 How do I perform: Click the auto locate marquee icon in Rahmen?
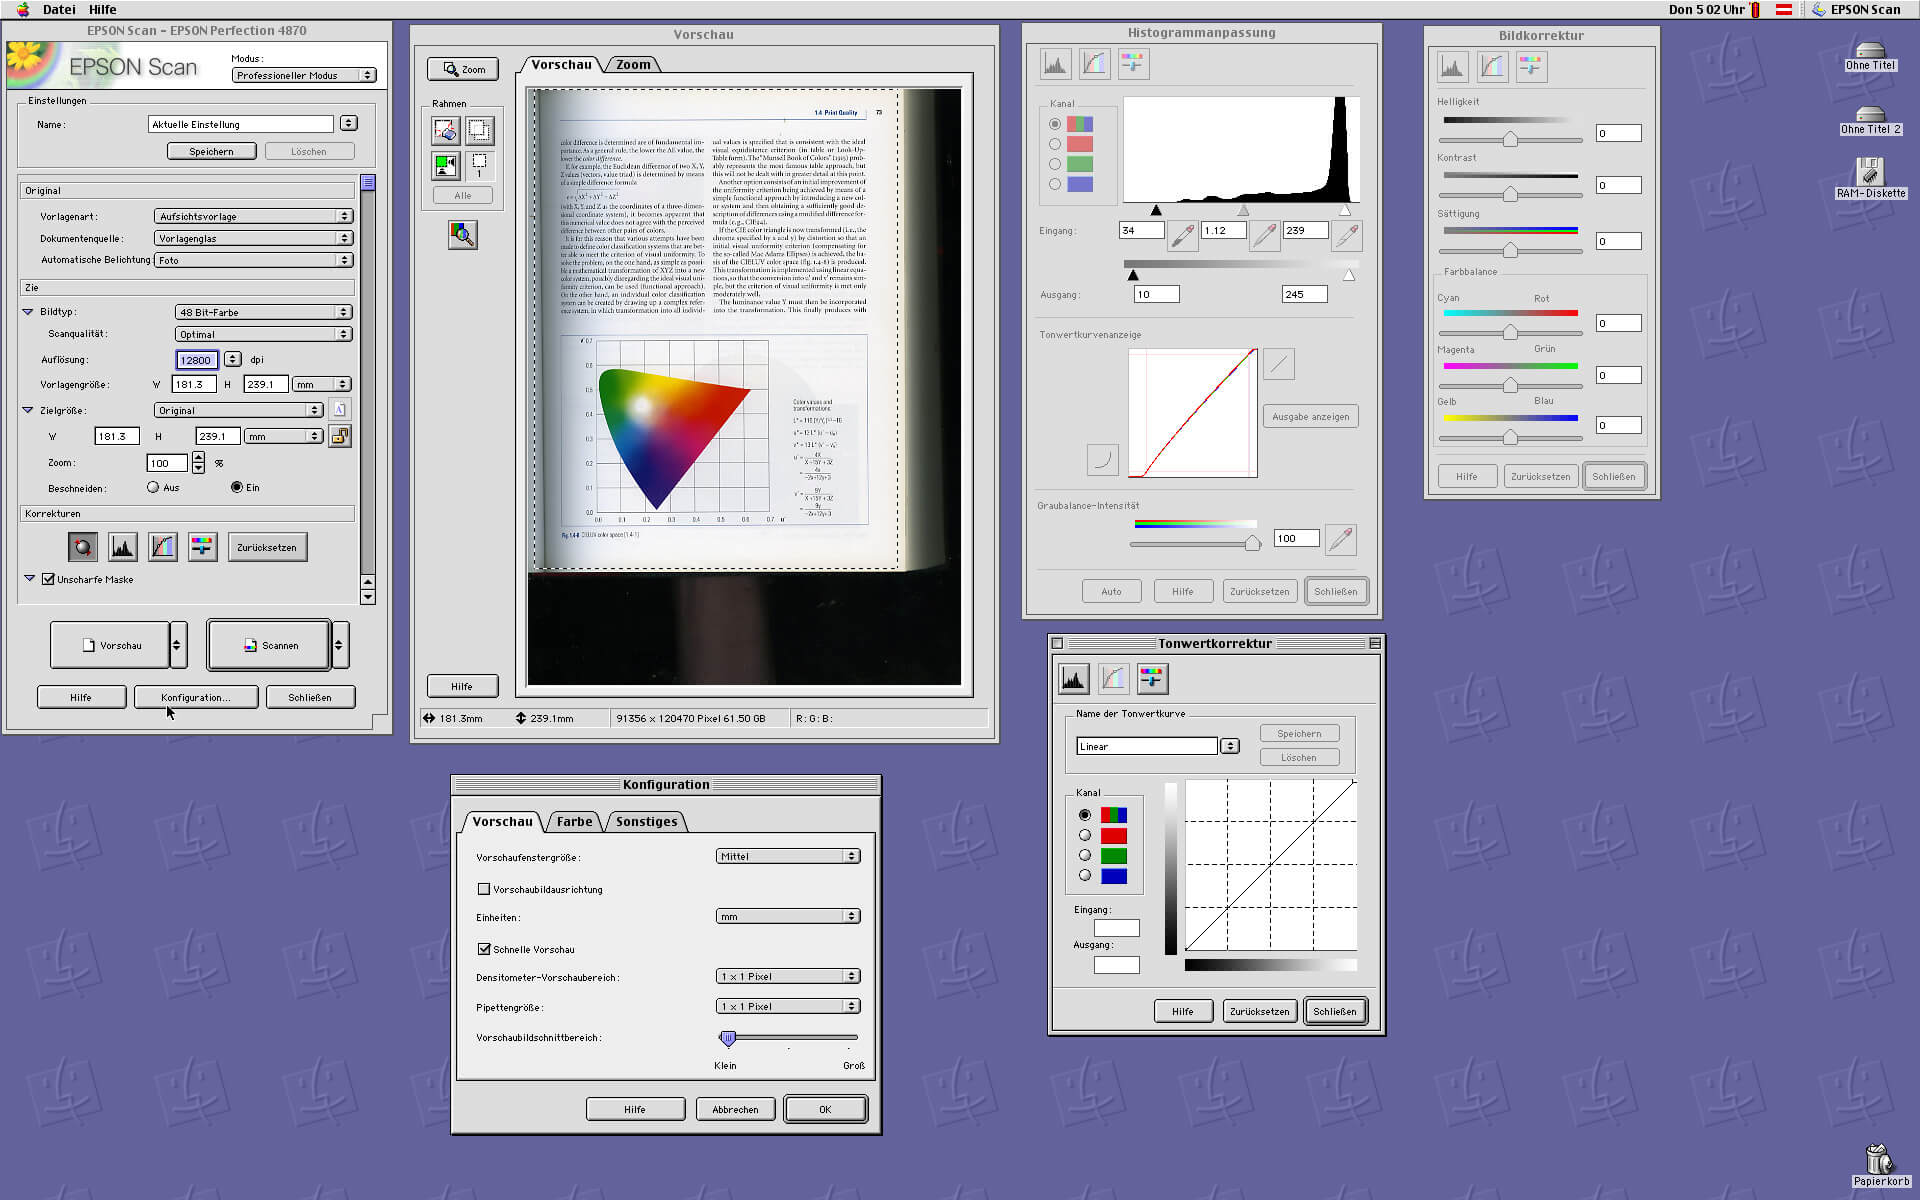pyautogui.click(x=446, y=164)
